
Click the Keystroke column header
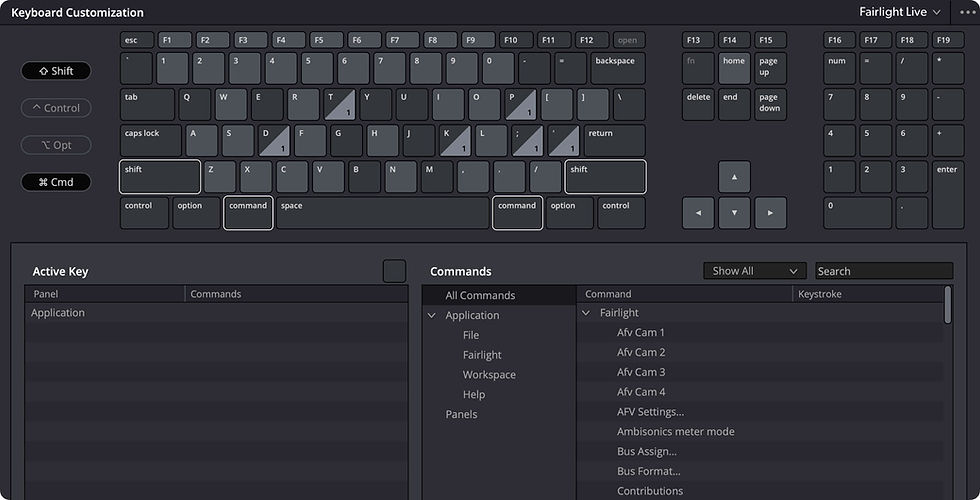point(869,294)
